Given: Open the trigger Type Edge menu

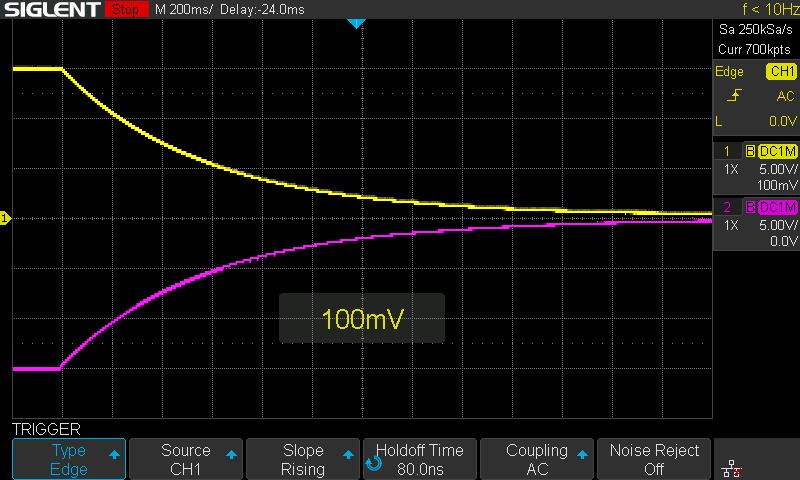Looking at the screenshot, I should click(x=69, y=459).
